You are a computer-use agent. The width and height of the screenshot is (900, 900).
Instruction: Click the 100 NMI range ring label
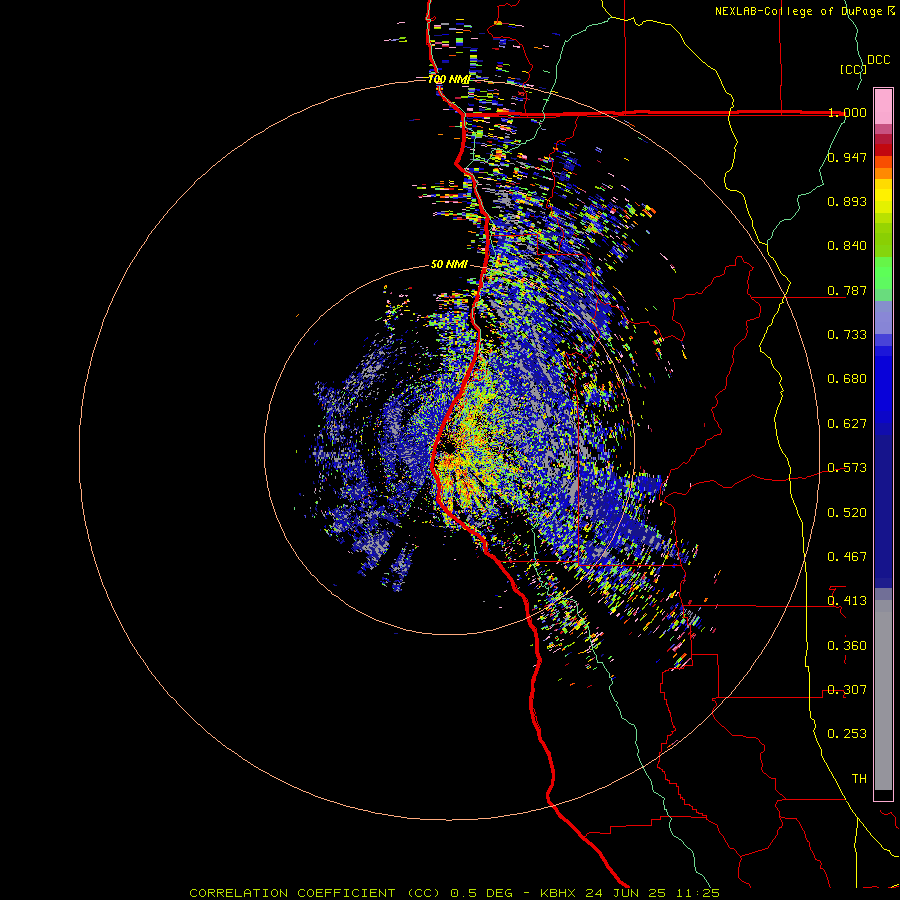click(449, 79)
